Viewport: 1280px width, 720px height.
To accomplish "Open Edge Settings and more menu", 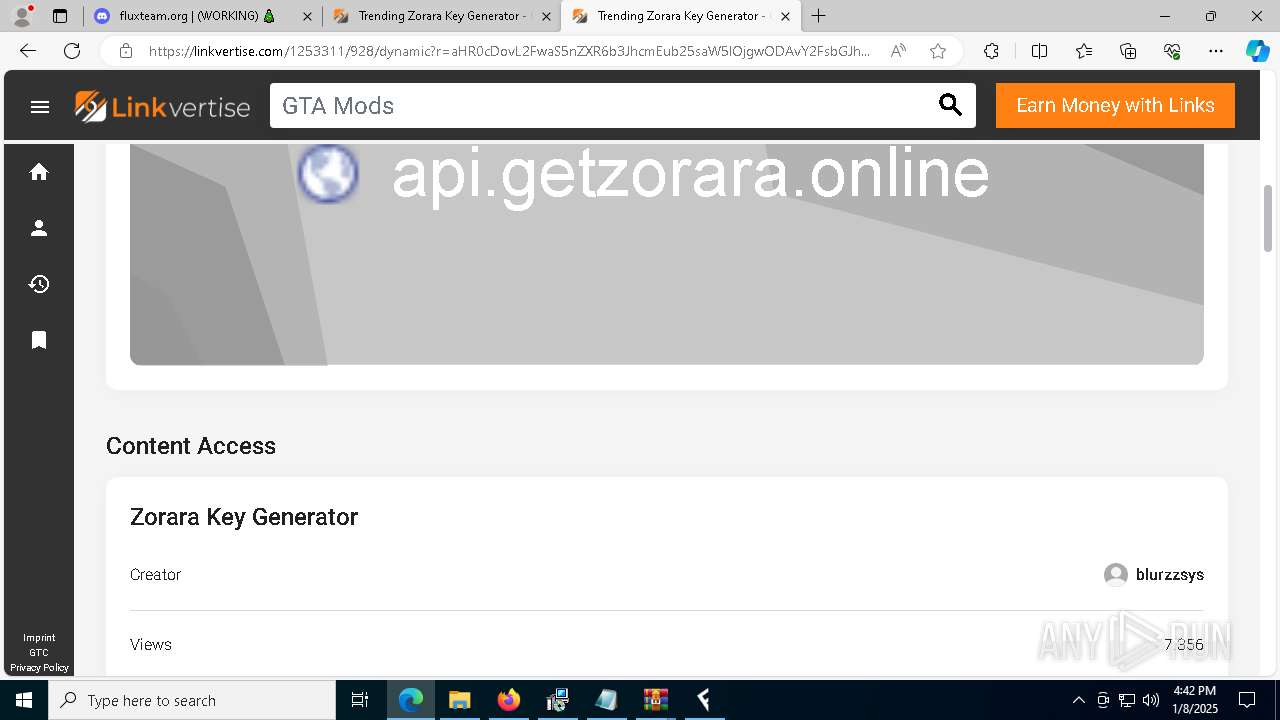I will pos(1216,51).
